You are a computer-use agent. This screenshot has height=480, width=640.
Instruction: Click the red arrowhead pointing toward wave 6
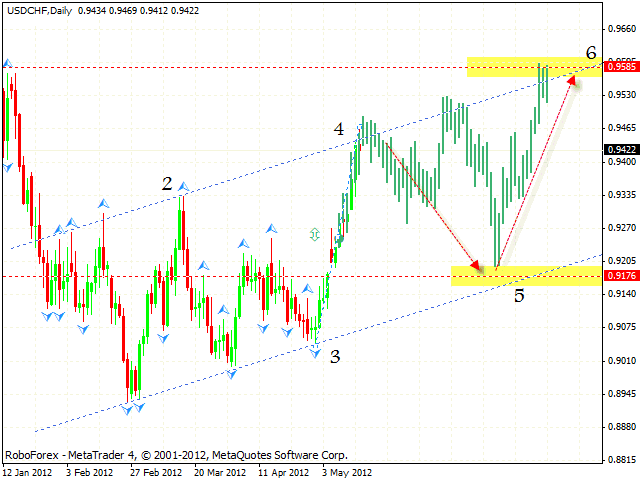click(573, 81)
